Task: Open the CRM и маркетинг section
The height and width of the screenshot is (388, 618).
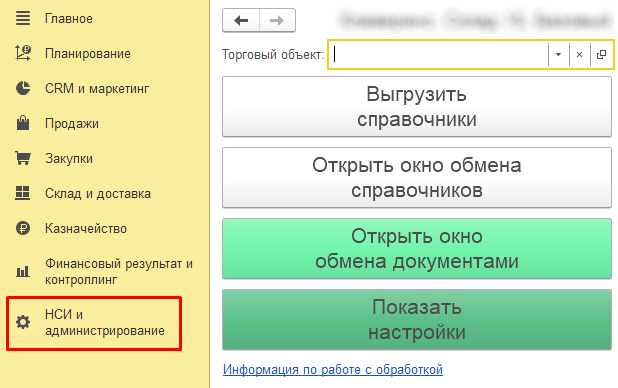Action: point(97,88)
